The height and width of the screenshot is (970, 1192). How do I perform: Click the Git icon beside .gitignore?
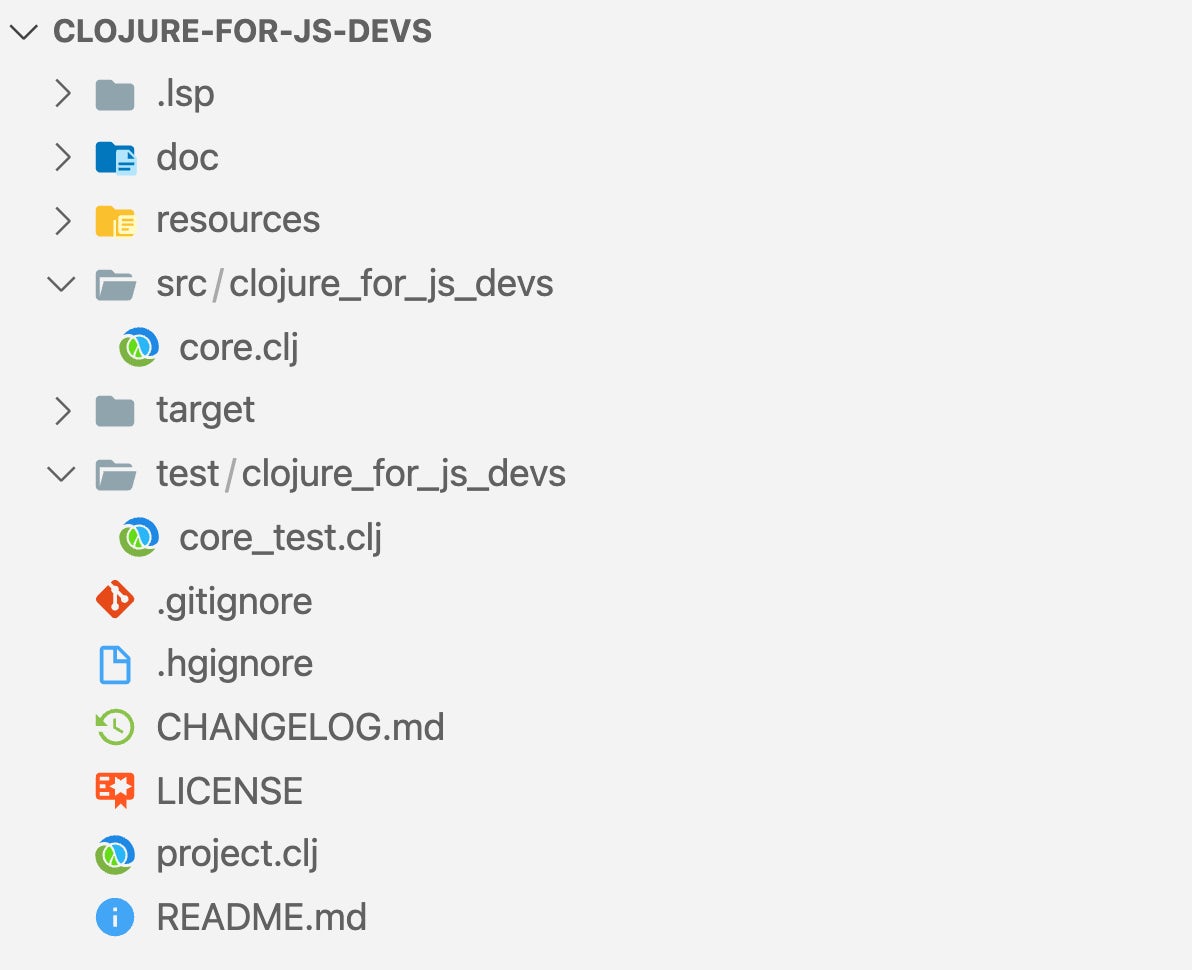[x=116, y=600]
